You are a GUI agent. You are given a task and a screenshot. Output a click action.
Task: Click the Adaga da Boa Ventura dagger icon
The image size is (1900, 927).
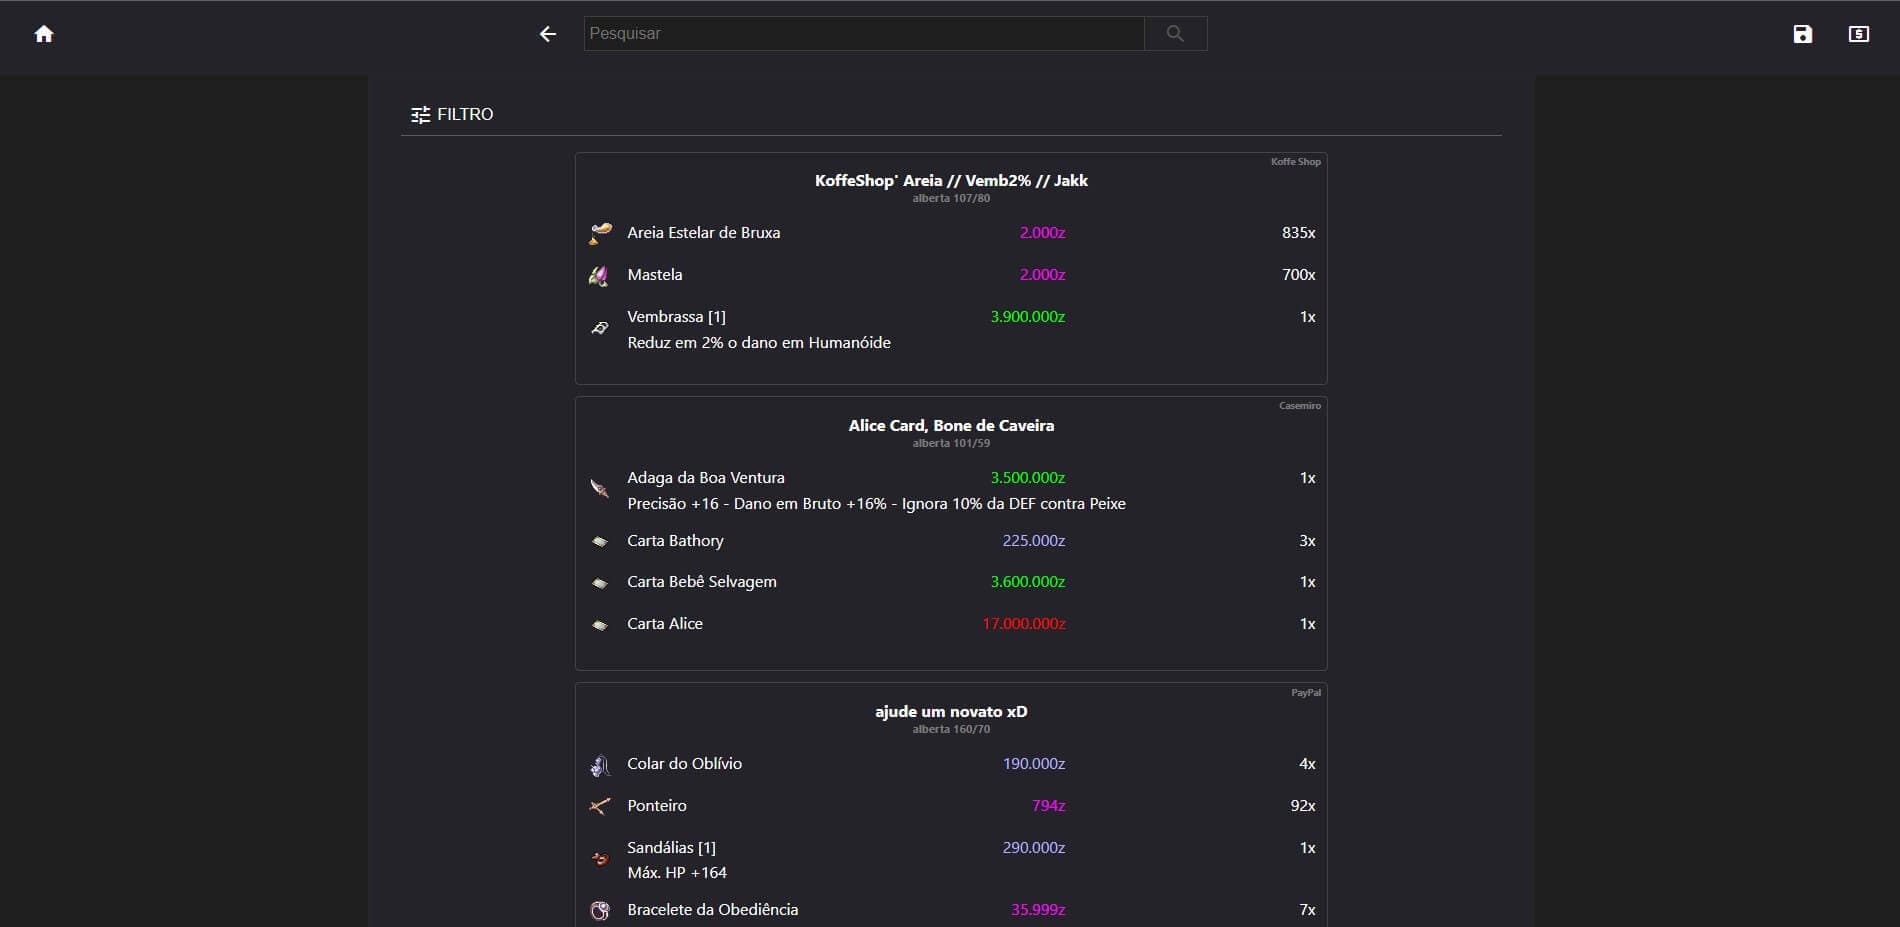(600, 489)
